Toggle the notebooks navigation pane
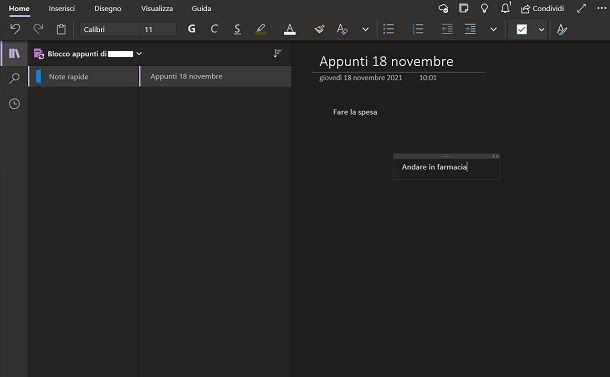The height and width of the screenshot is (377, 610). click(14, 53)
